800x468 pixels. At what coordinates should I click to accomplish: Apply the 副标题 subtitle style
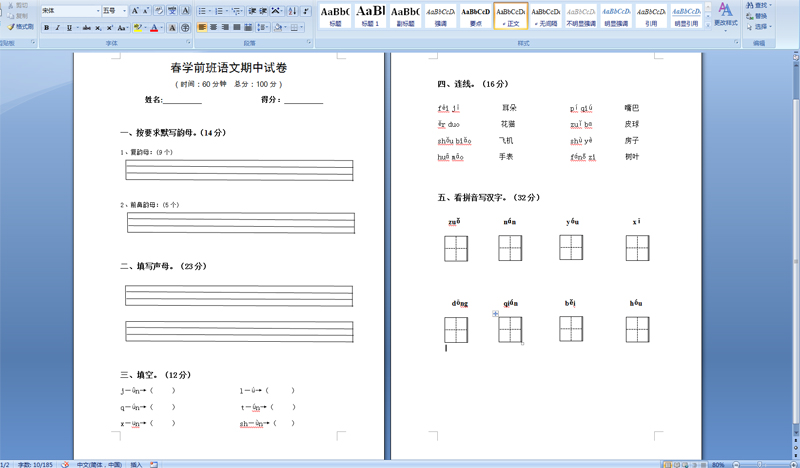coord(405,15)
